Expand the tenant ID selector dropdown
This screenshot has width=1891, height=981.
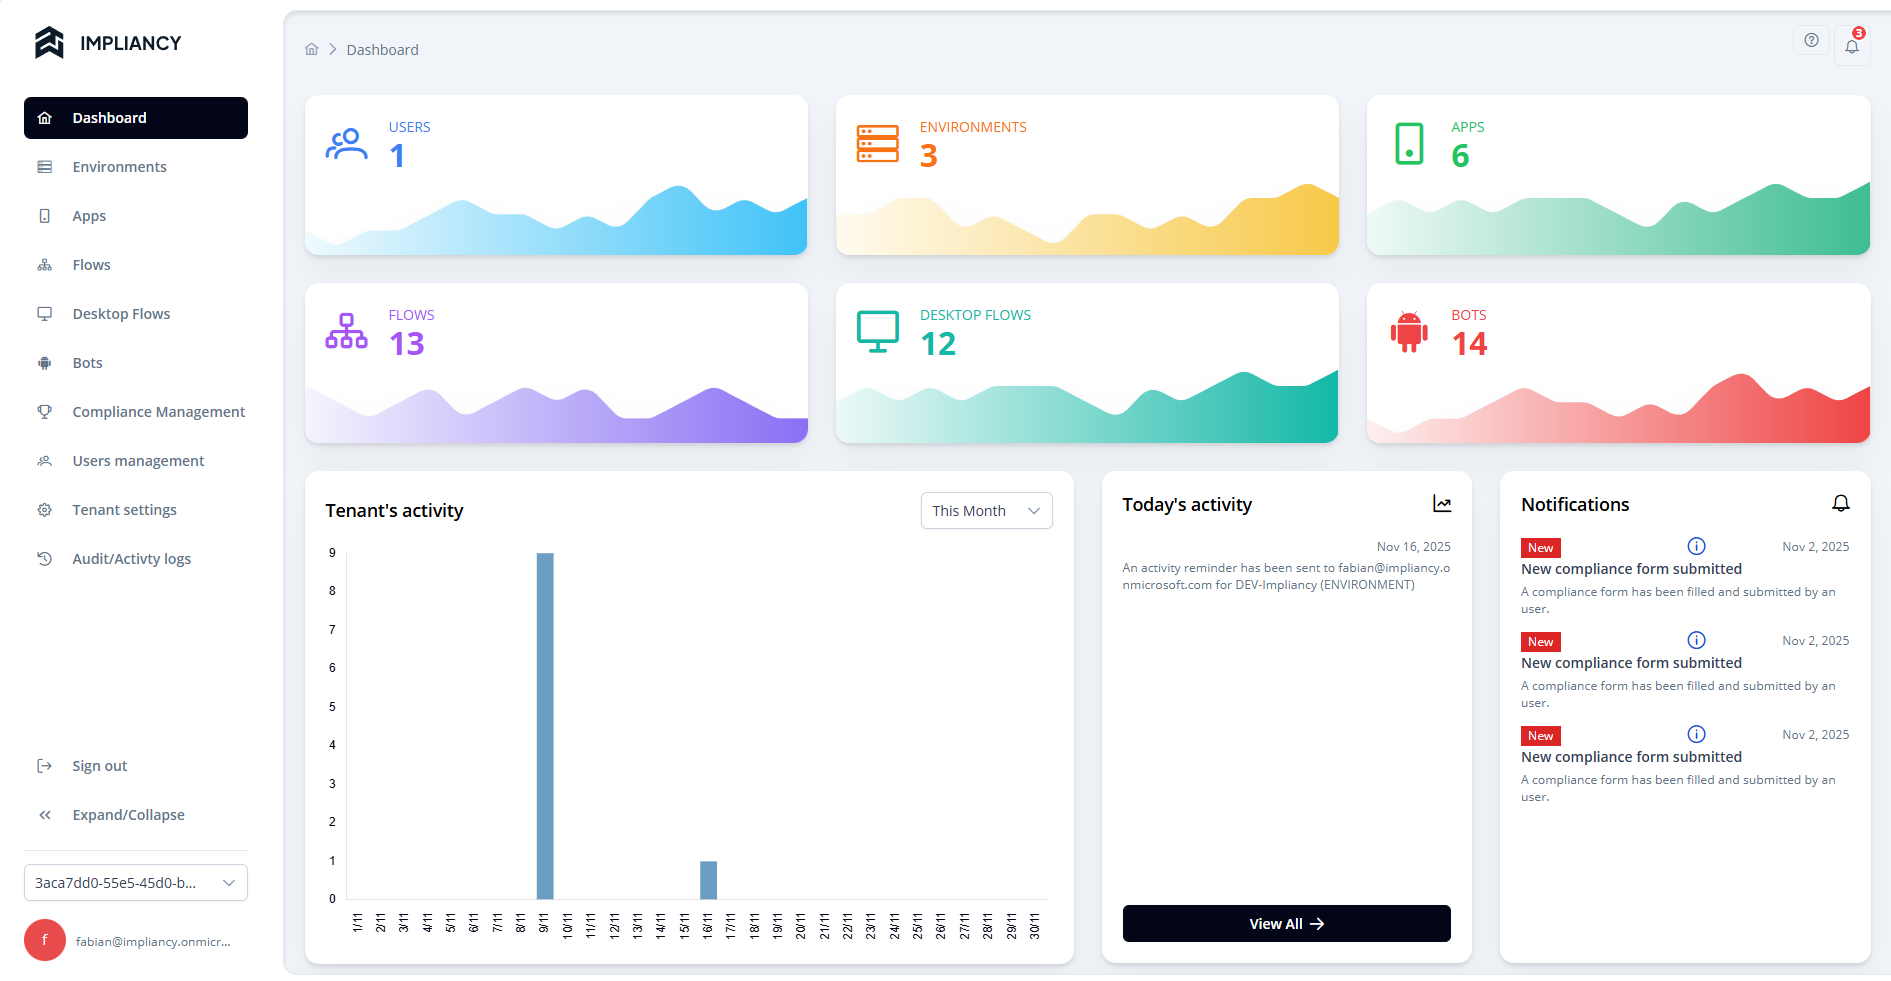click(136, 883)
